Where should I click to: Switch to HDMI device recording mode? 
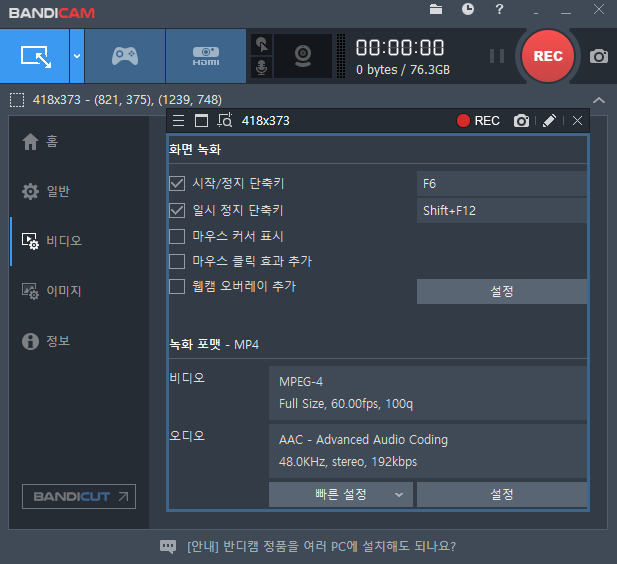(x=206, y=56)
